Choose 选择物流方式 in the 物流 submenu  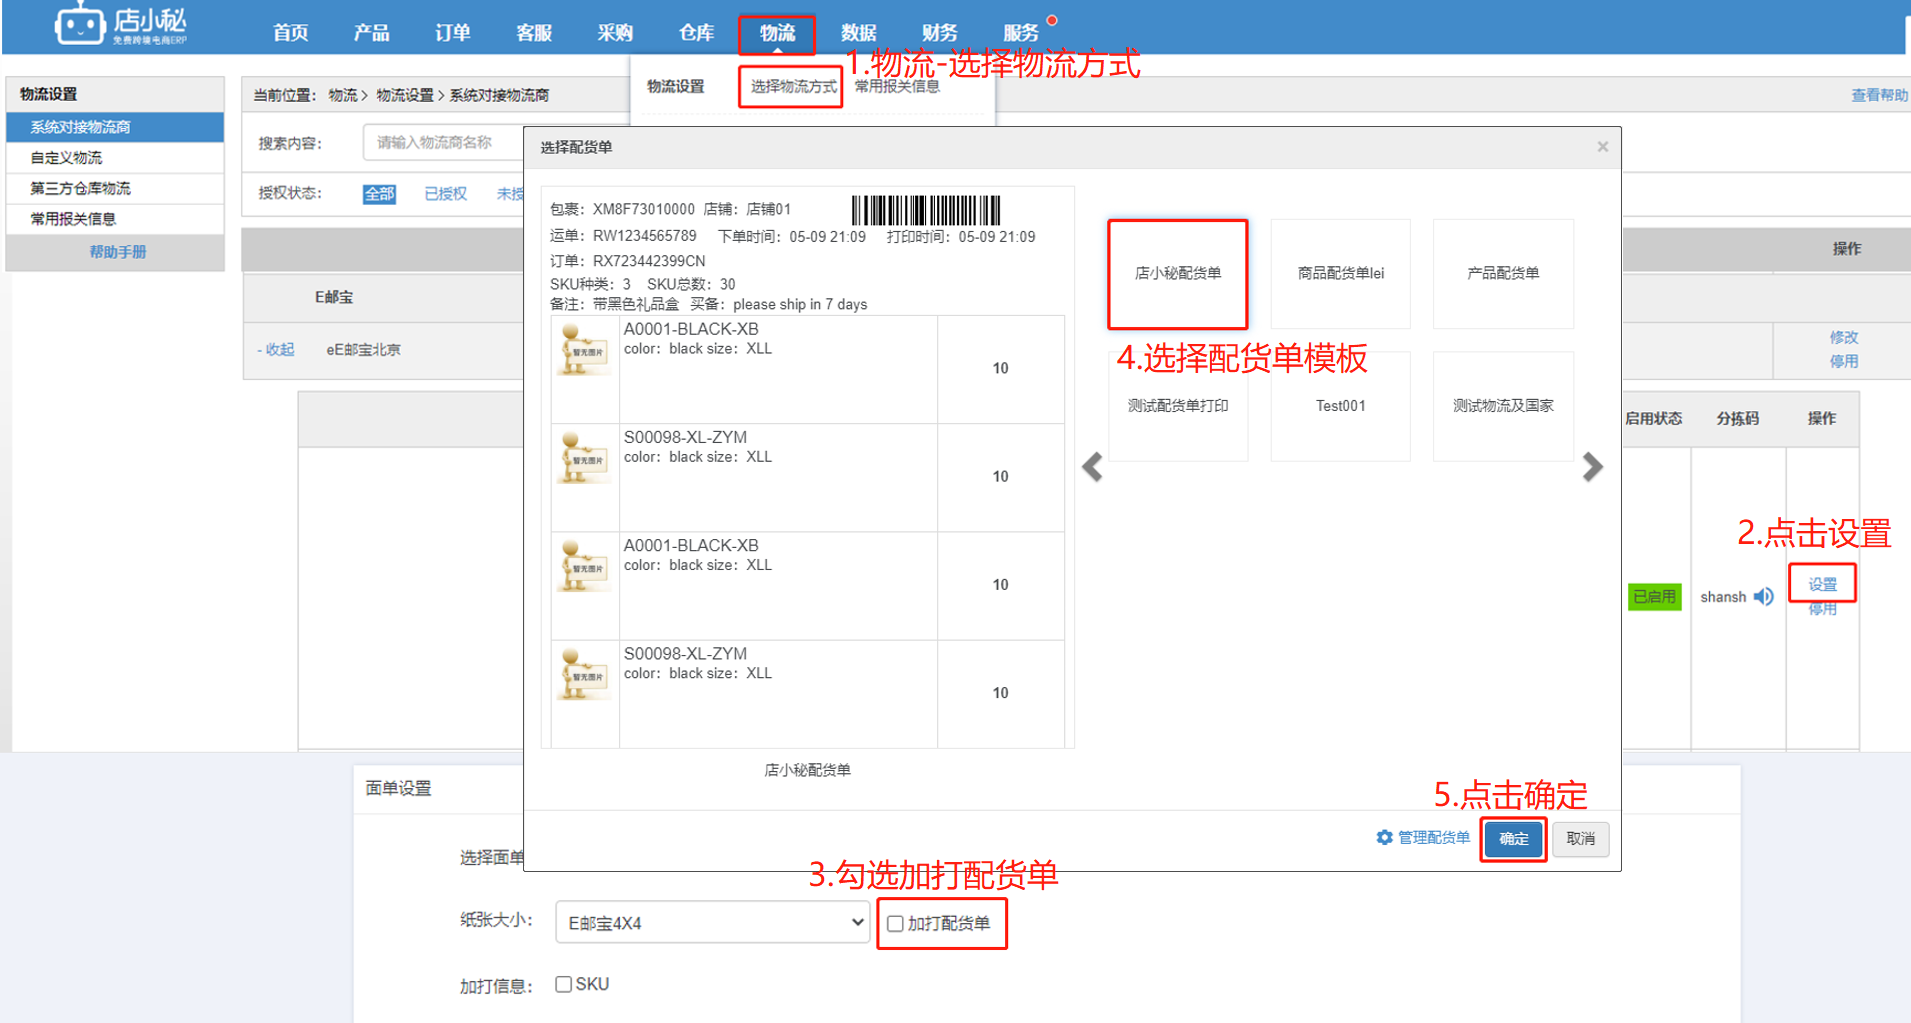point(793,87)
